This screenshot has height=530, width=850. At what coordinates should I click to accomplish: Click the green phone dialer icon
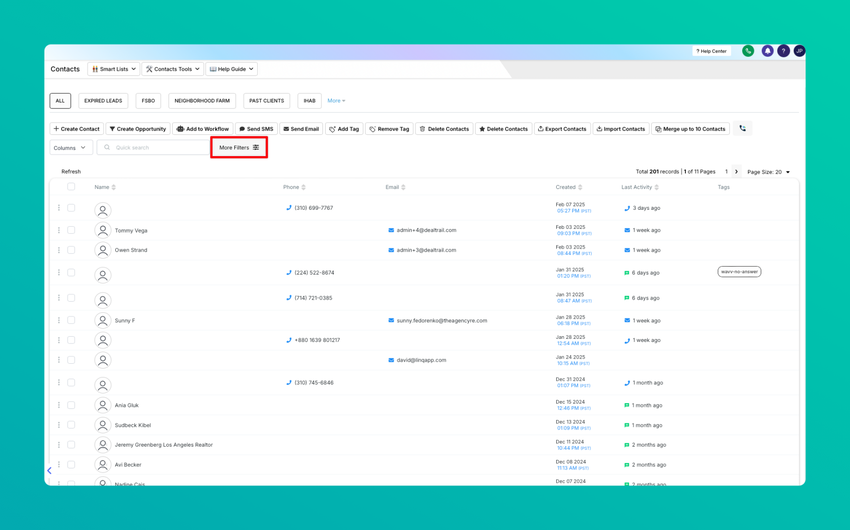[748, 51]
